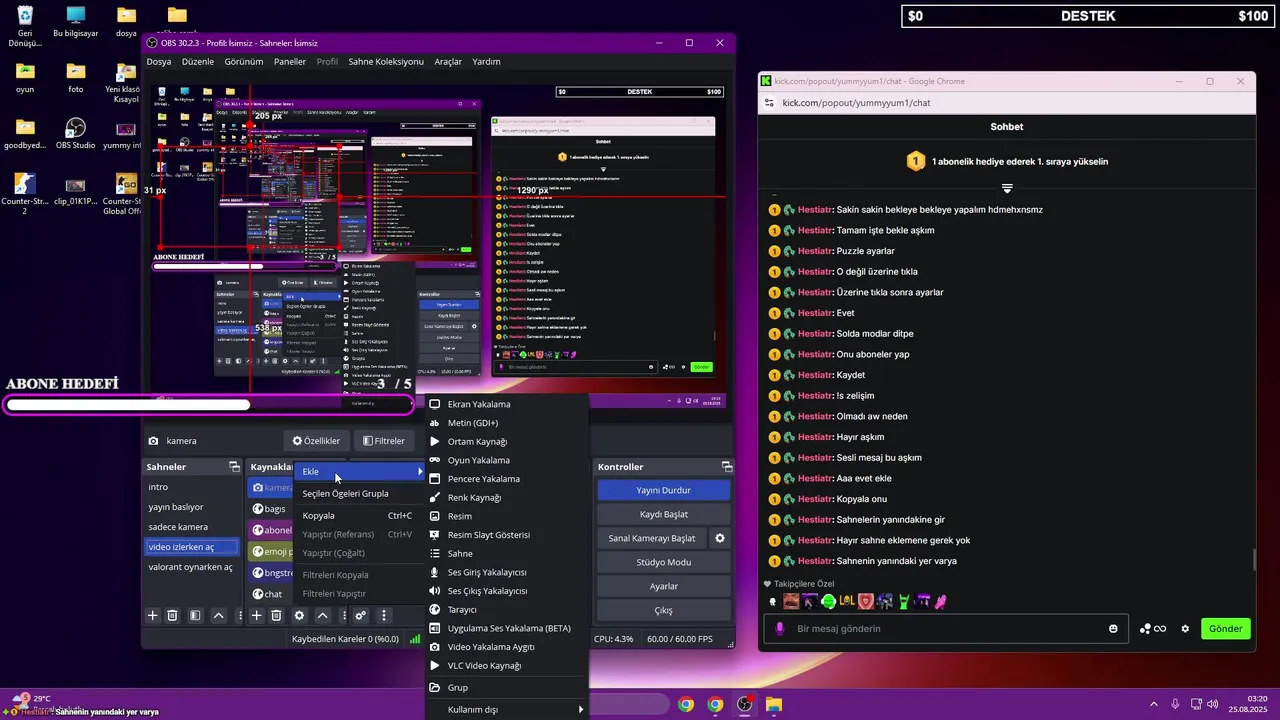The width and height of the screenshot is (1280, 720).
Task: Select the intro scene
Action: pyautogui.click(x=192, y=487)
